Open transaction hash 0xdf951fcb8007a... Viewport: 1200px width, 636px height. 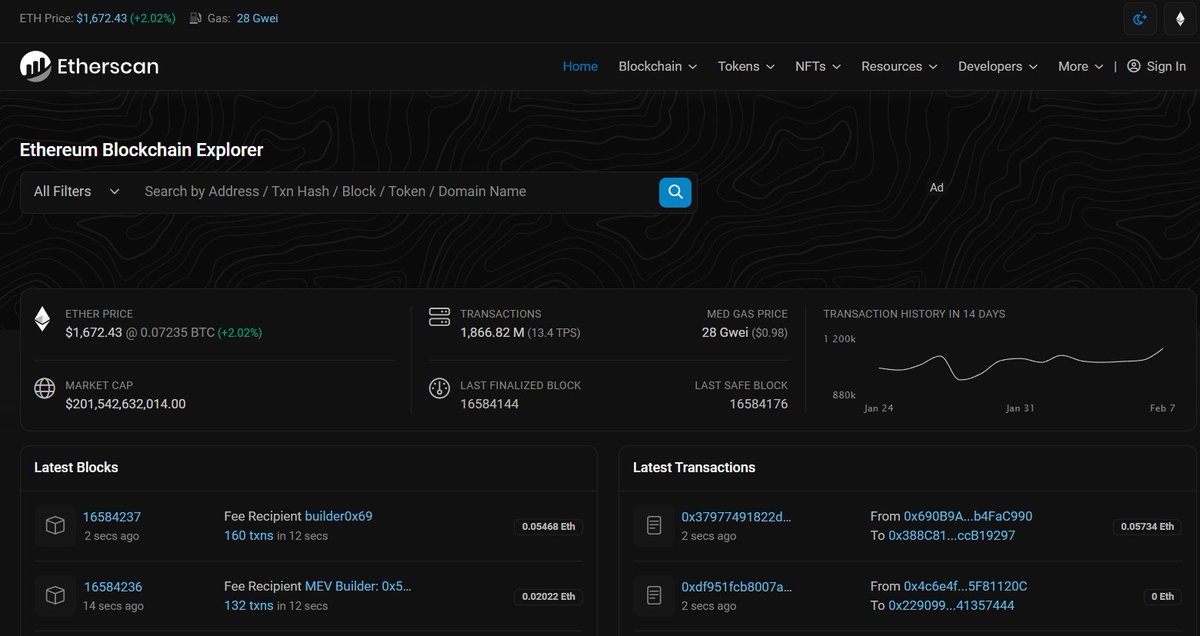[x=736, y=587]
